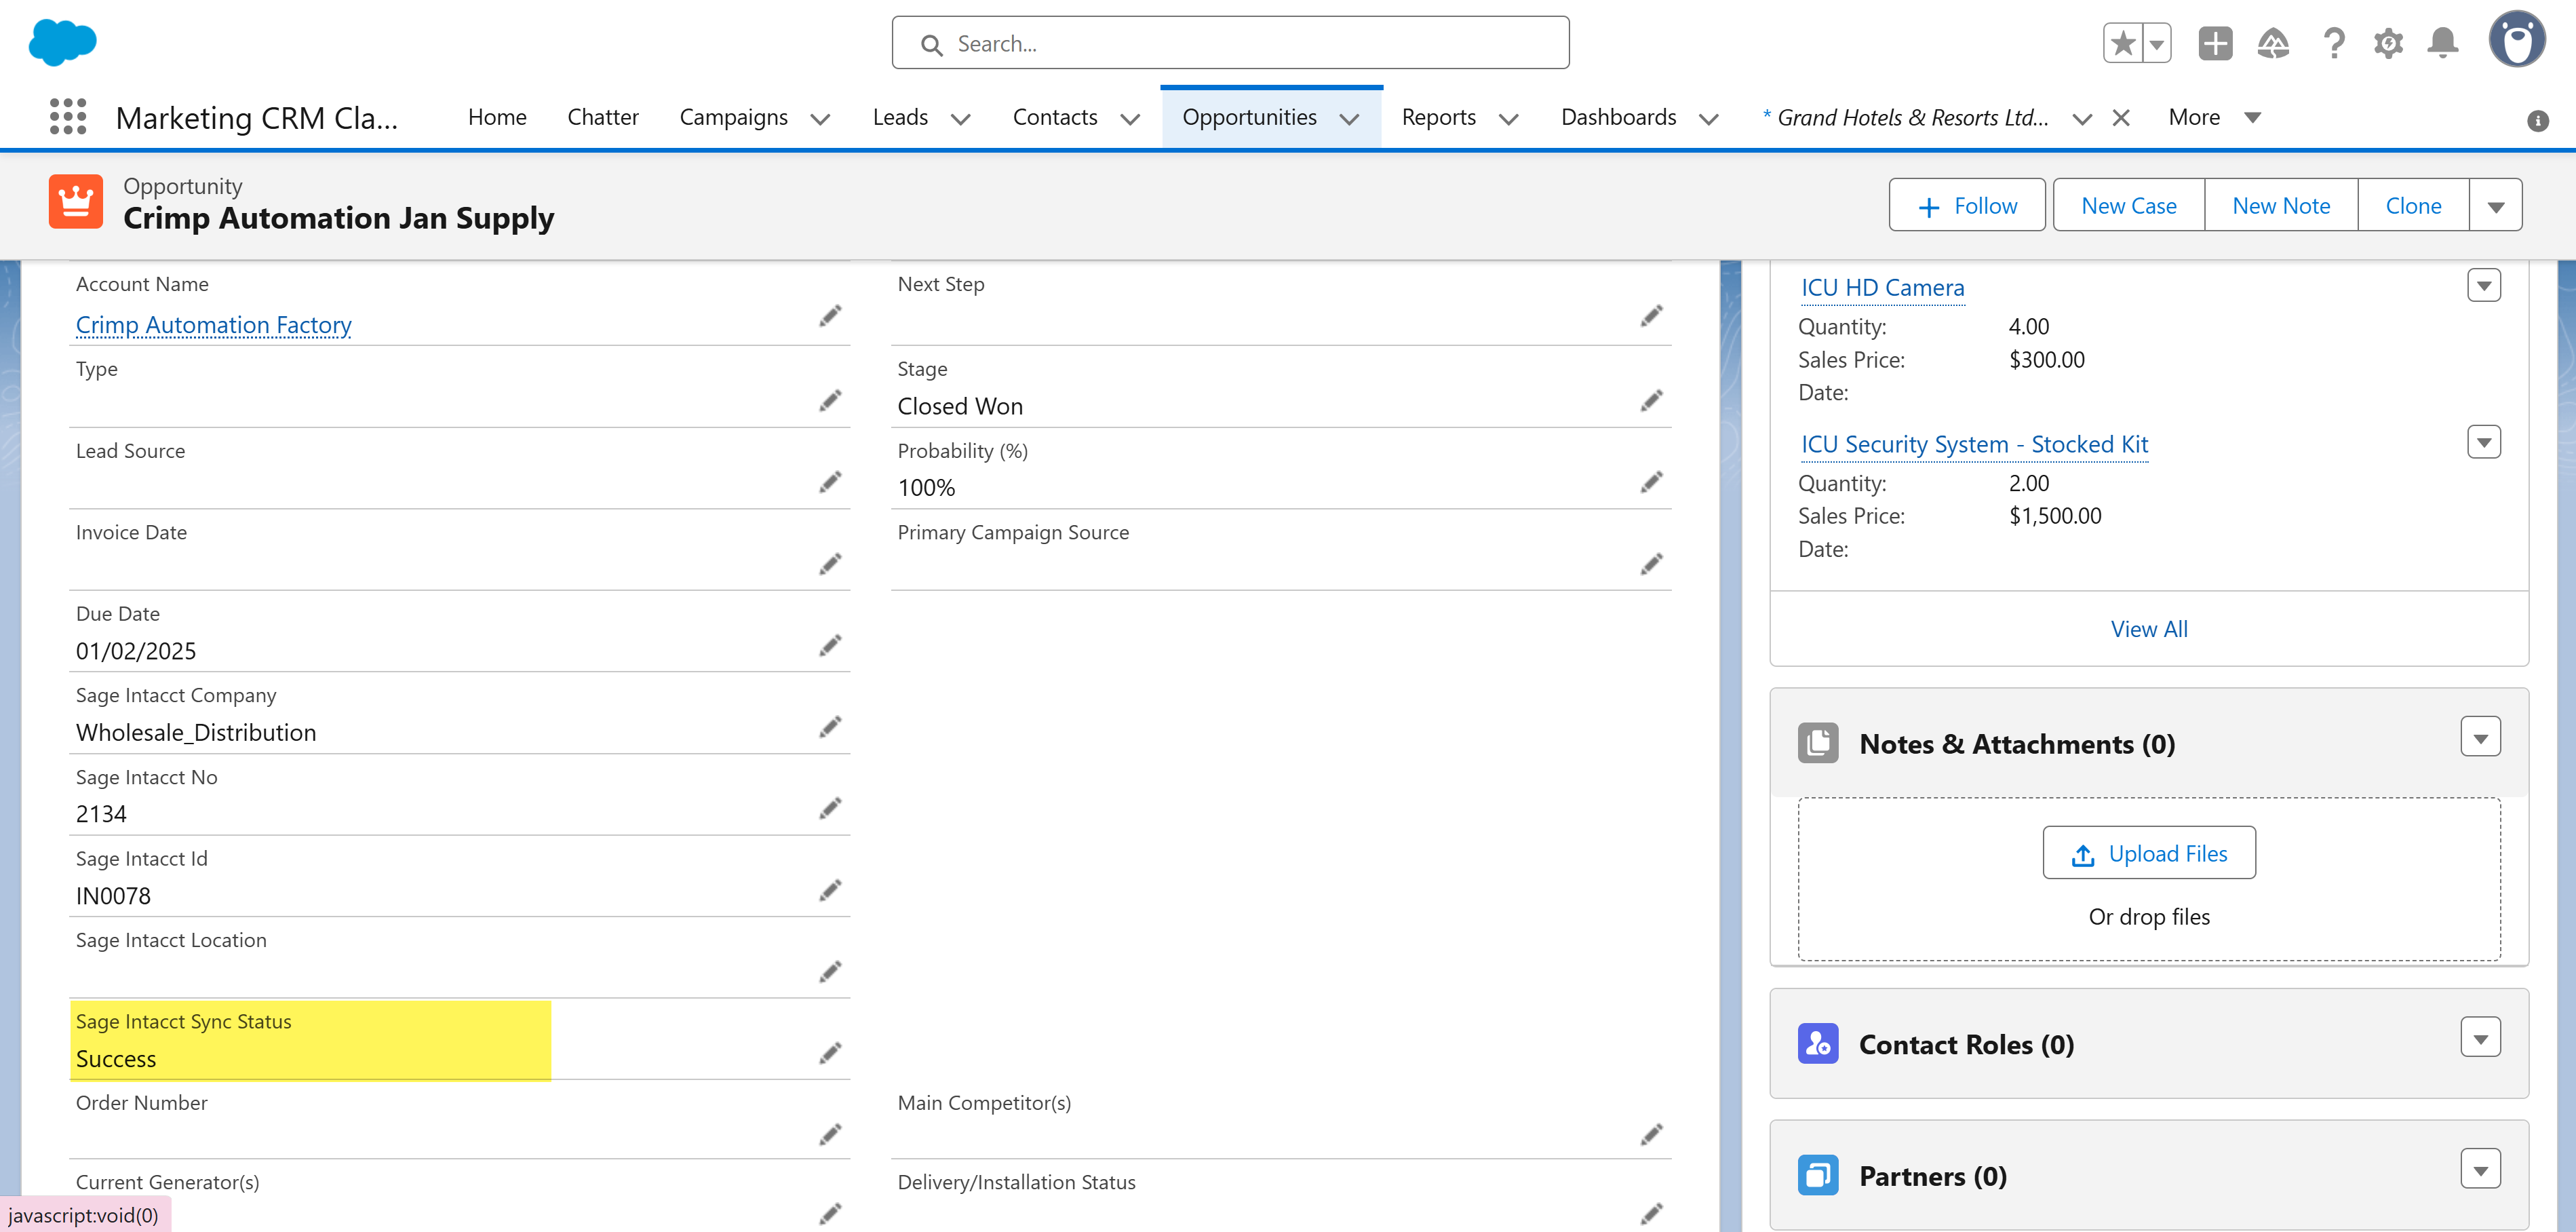Switch to the Contacts tab
Screen dimensions: 2576x1232
[x=1055, y=117]
